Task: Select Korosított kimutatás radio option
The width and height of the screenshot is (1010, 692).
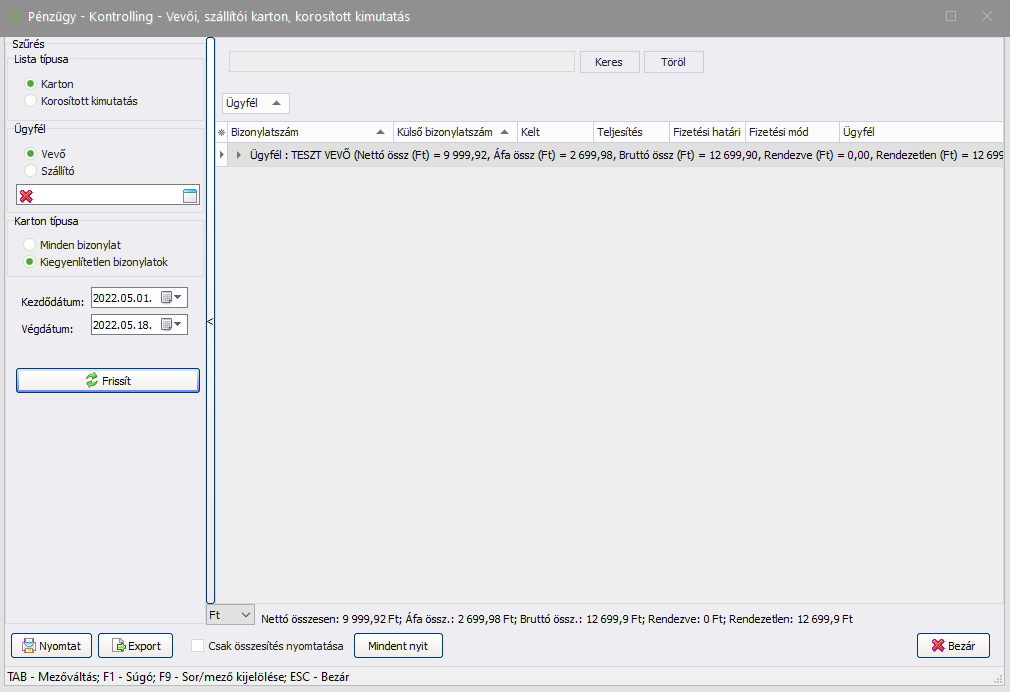Action: pos(31,101)
